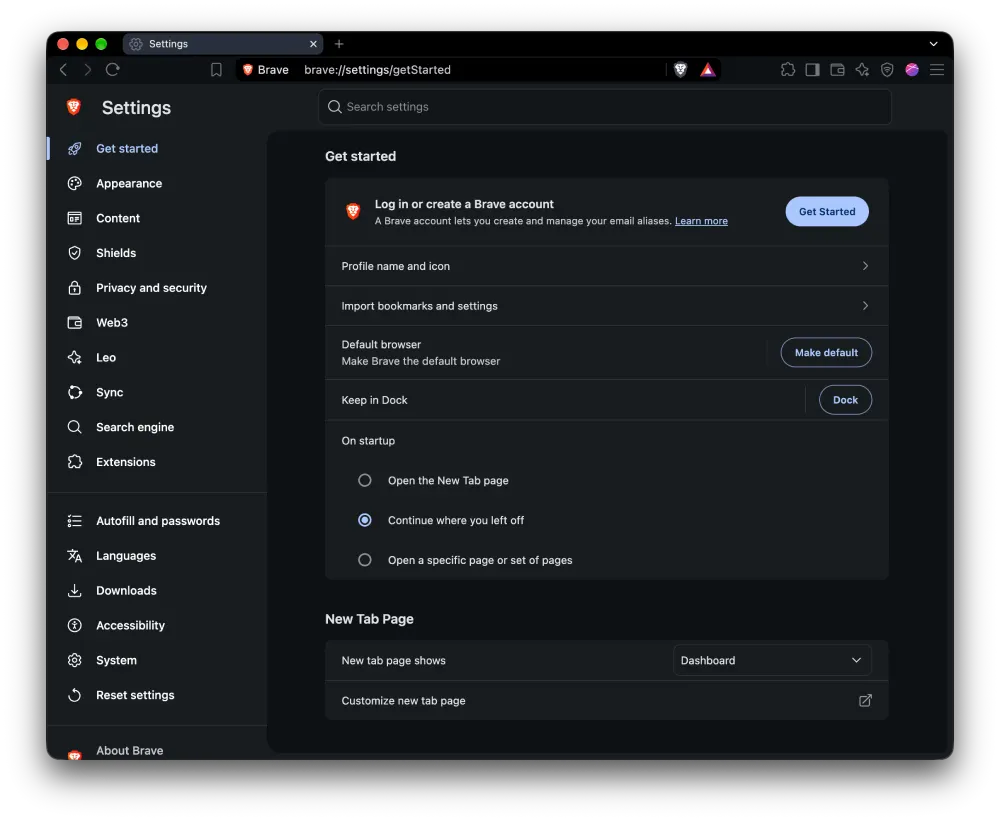Open the hamburger main menu
The height and width of the screenshot is (821, 1000).
[937, 70]
